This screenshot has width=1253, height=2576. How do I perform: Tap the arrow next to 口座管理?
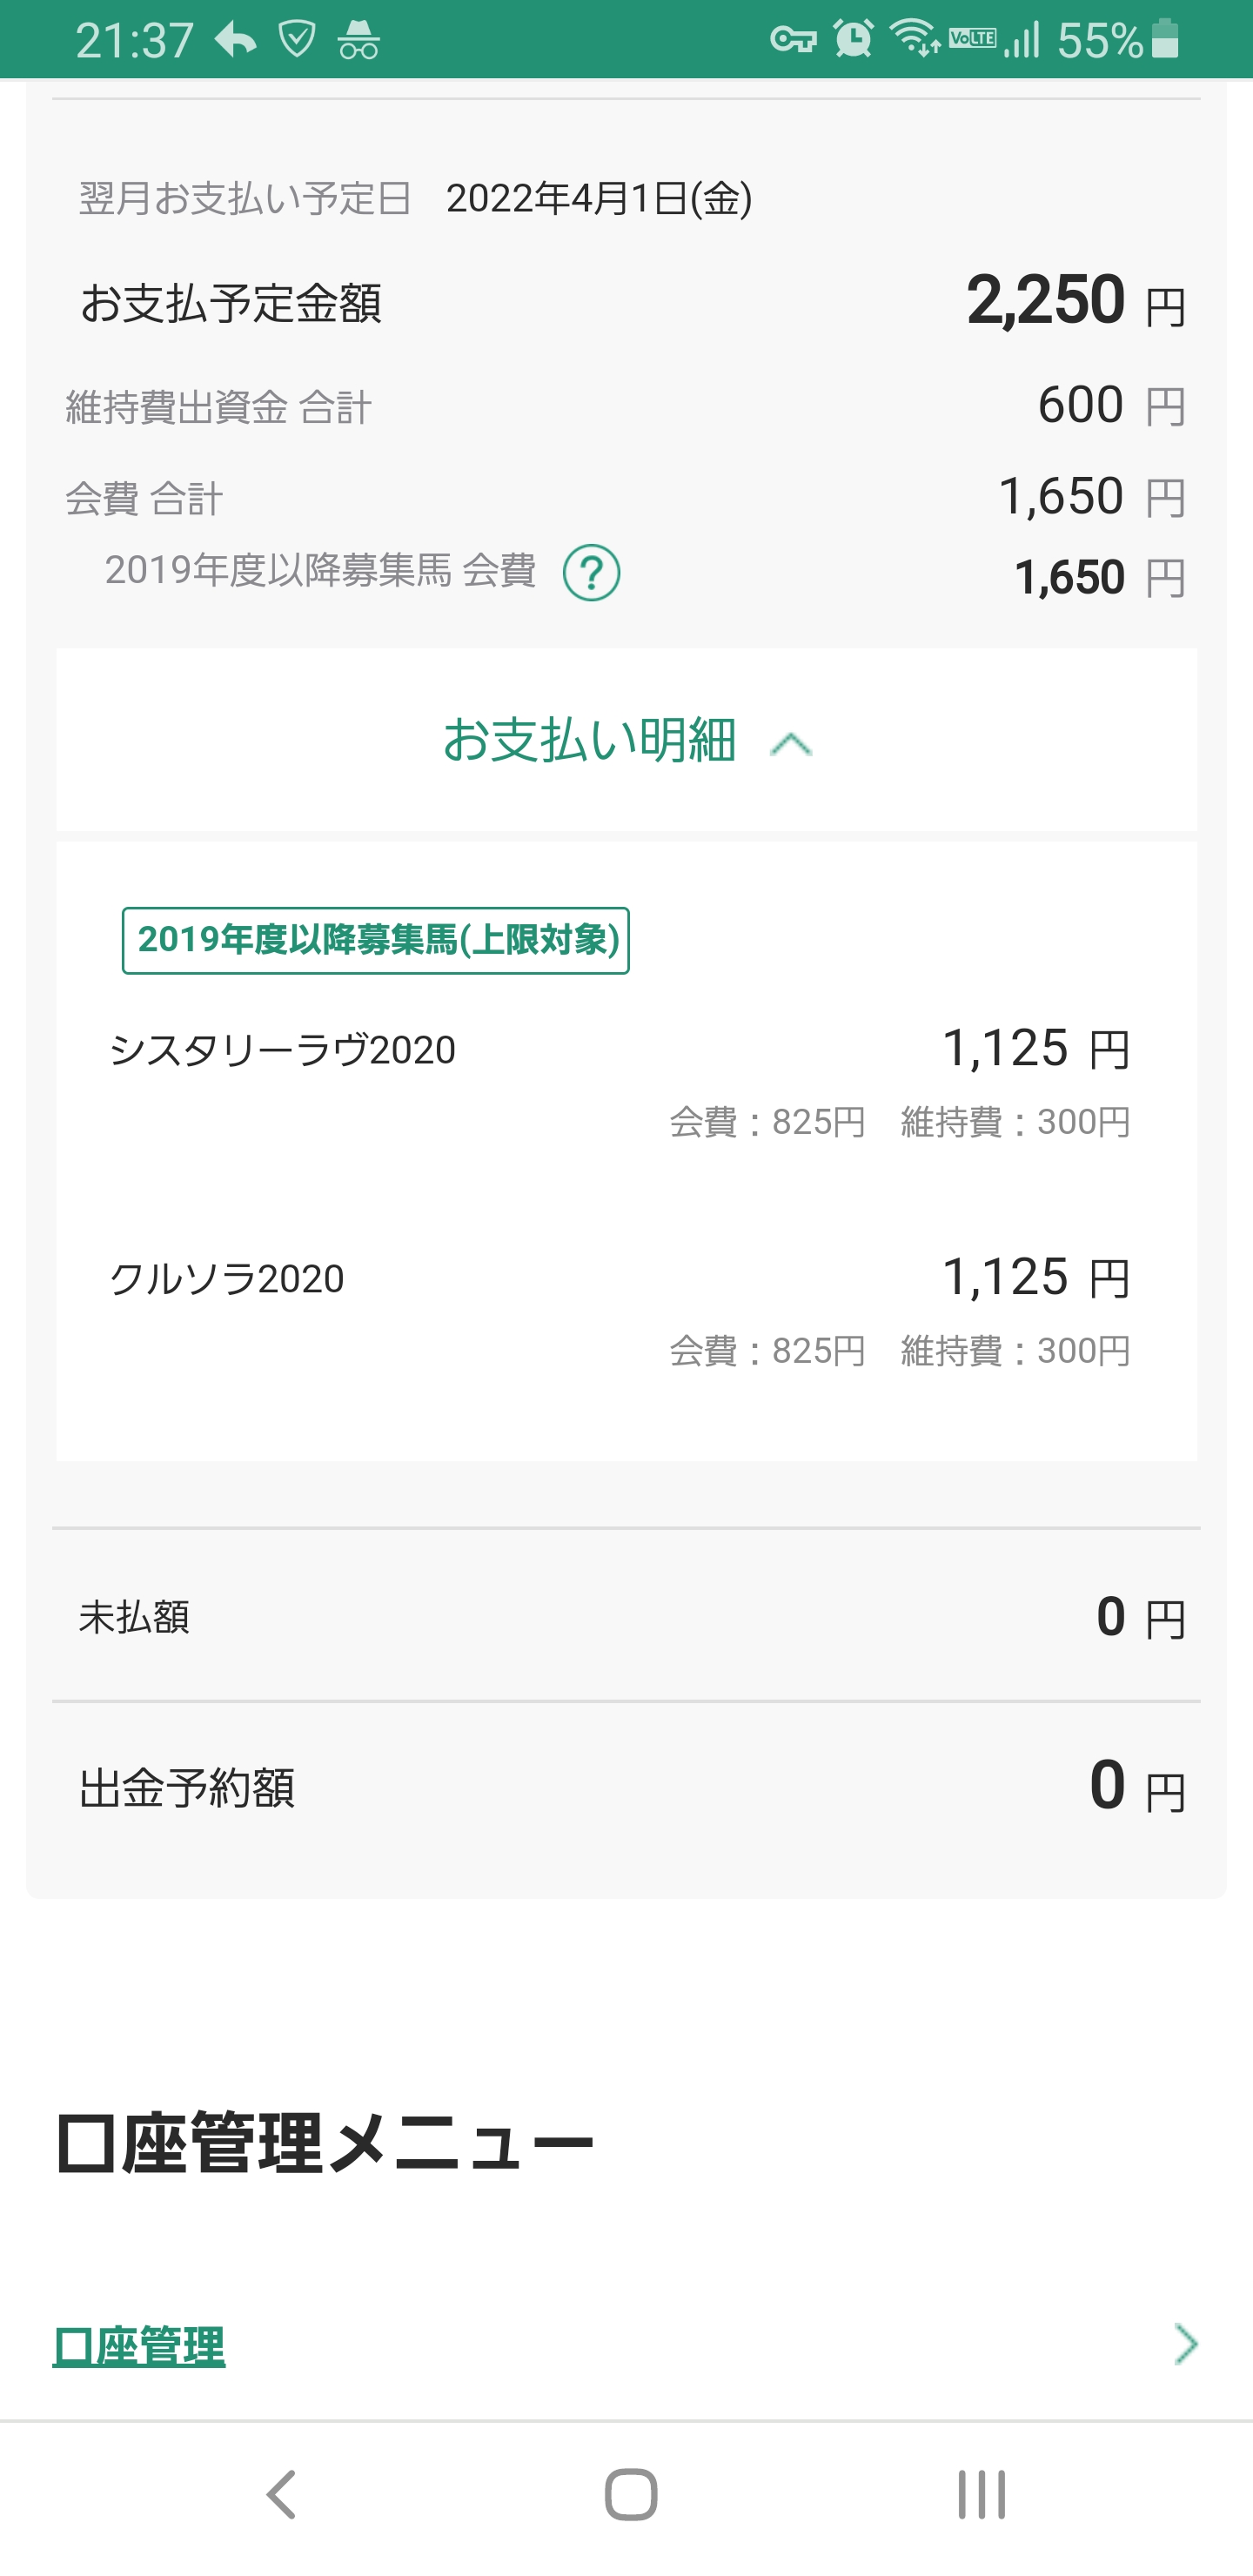click(1186, 2344)
